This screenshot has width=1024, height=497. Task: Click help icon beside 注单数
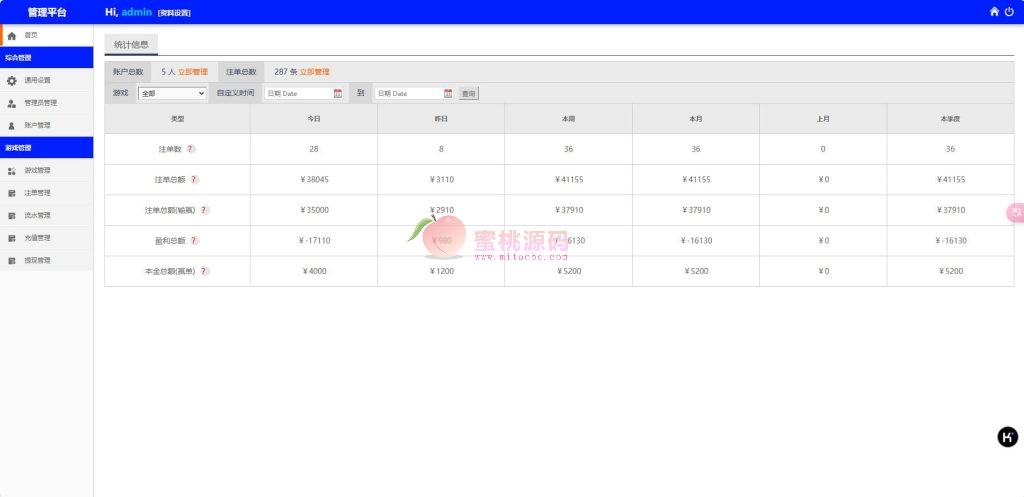coord(191,149)
